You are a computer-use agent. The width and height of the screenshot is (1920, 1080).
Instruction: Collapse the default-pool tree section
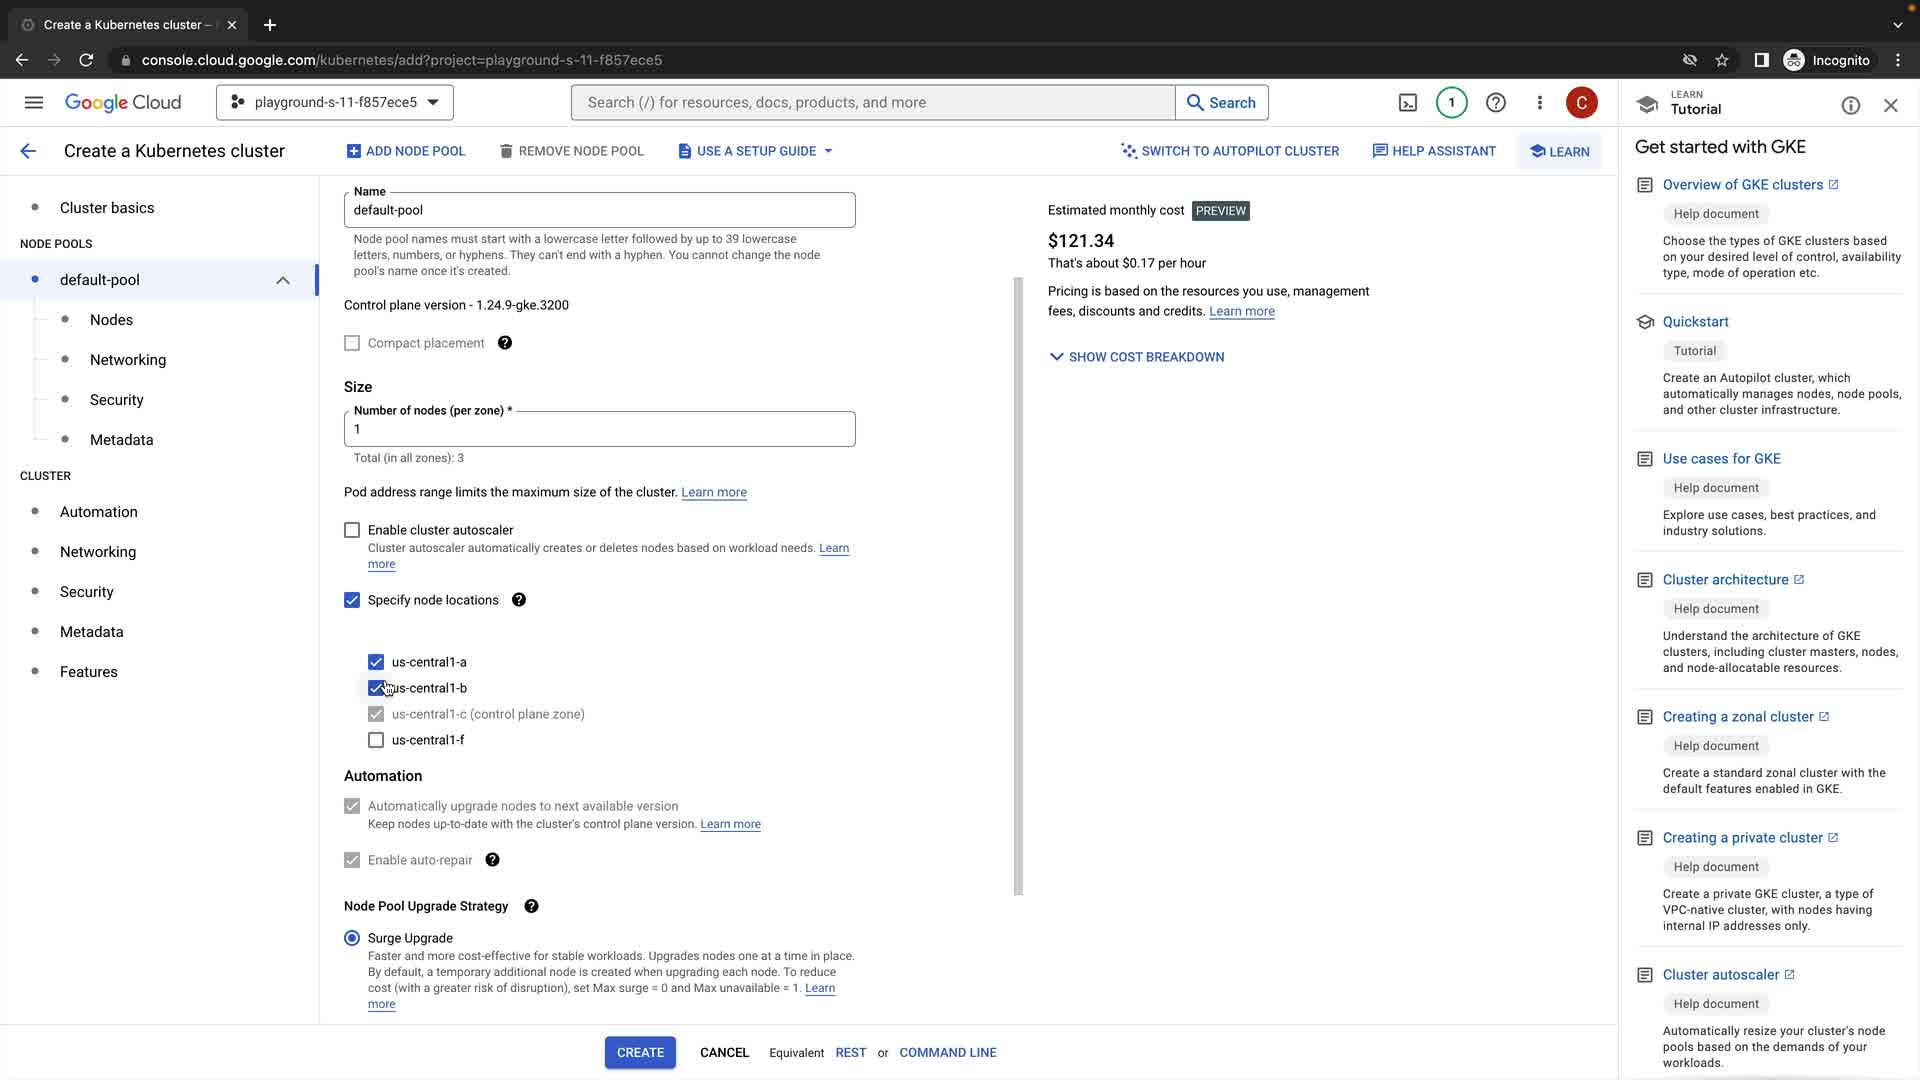click(x=283, y=280)
